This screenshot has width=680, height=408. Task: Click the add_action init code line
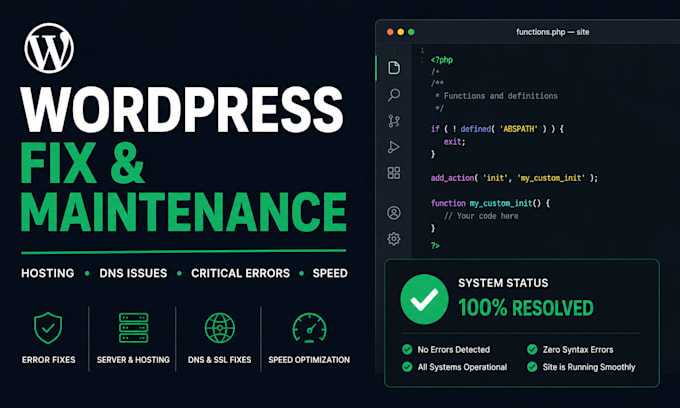pyautogui.click(x=514, y=178)
